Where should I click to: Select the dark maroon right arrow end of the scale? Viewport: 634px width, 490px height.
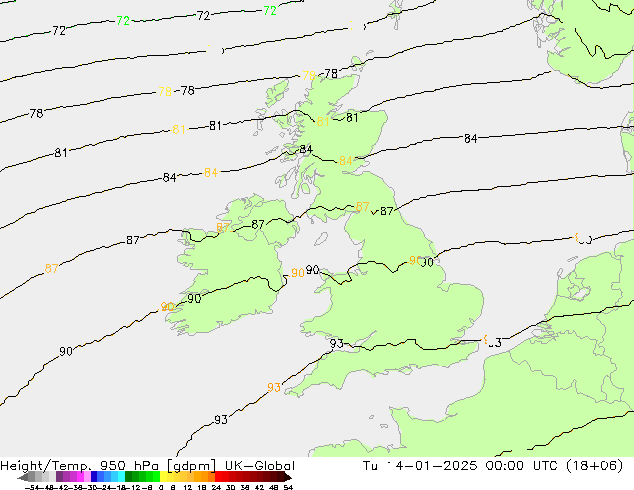point(287,477)
